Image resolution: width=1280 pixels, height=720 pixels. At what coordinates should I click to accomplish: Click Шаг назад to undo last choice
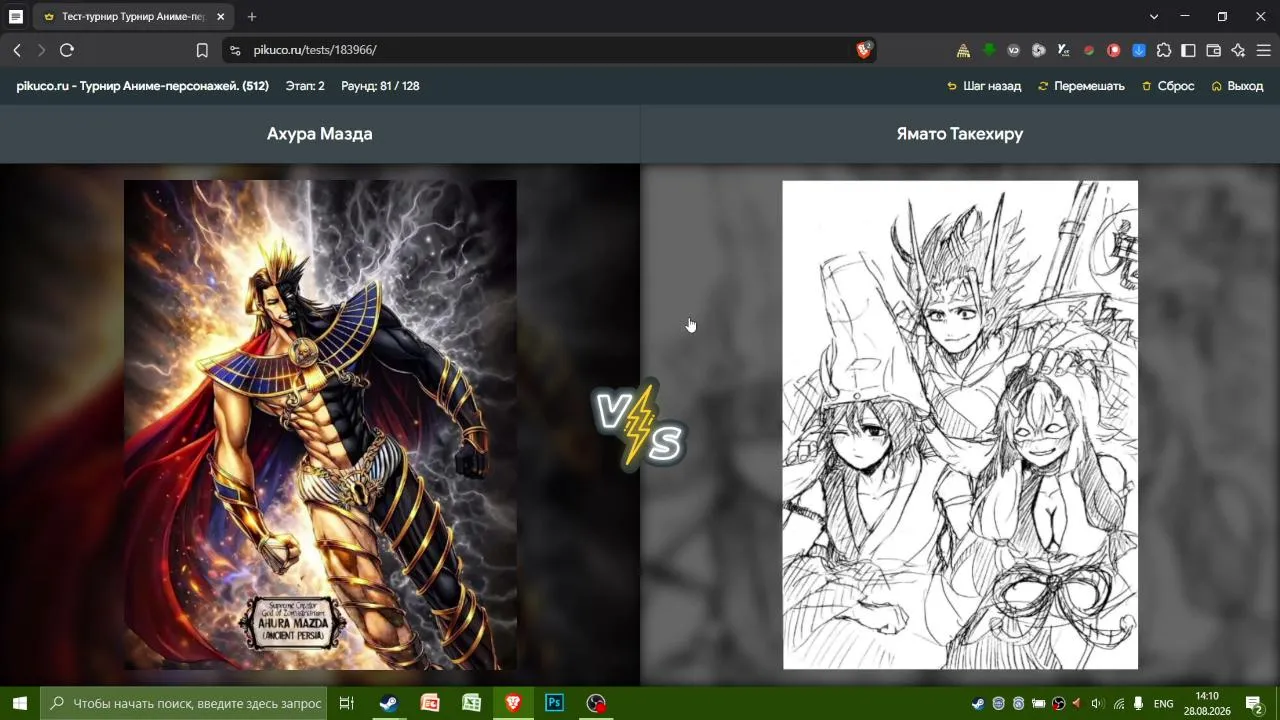click(x=984, y=86)
